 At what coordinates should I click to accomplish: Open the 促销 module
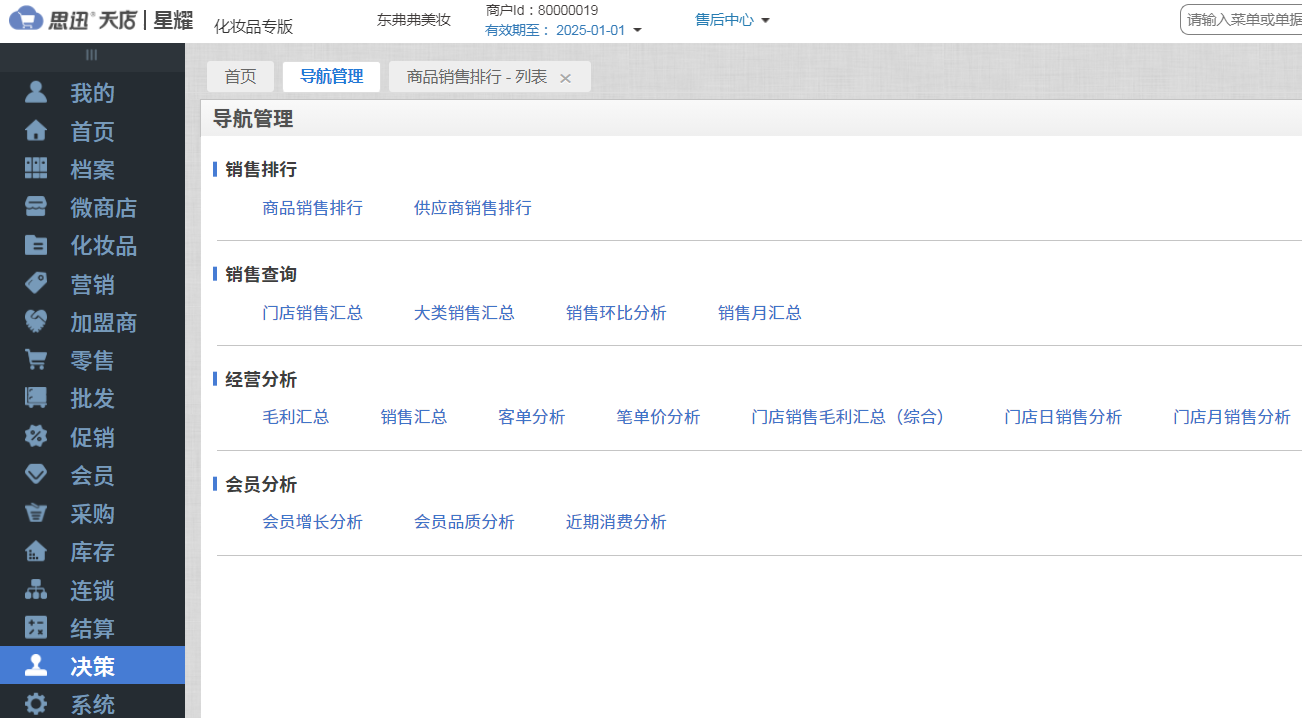coord(92,436)
